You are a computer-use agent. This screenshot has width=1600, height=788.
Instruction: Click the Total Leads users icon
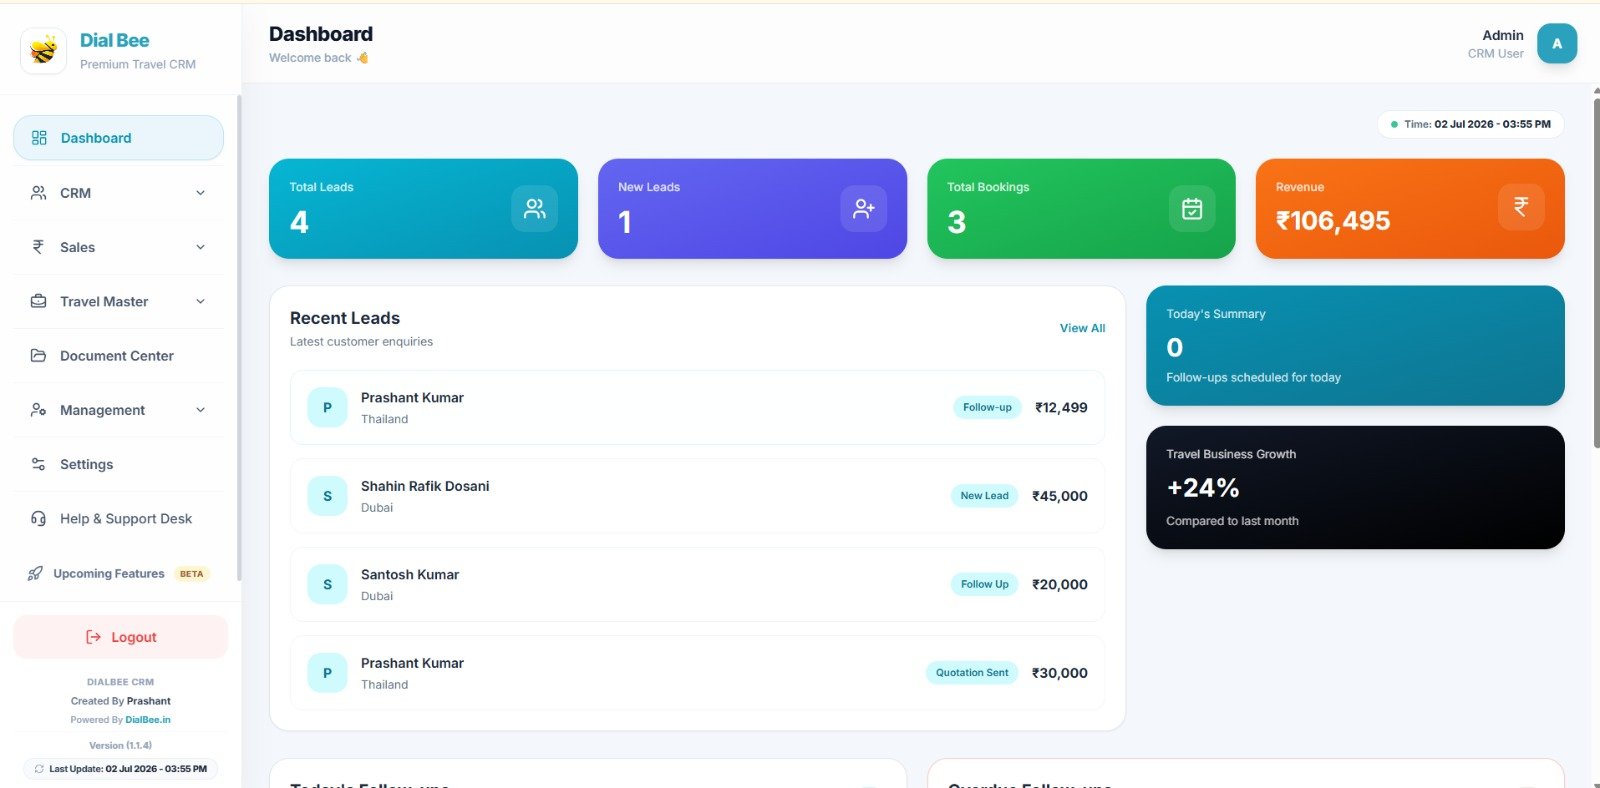[535, 208]
